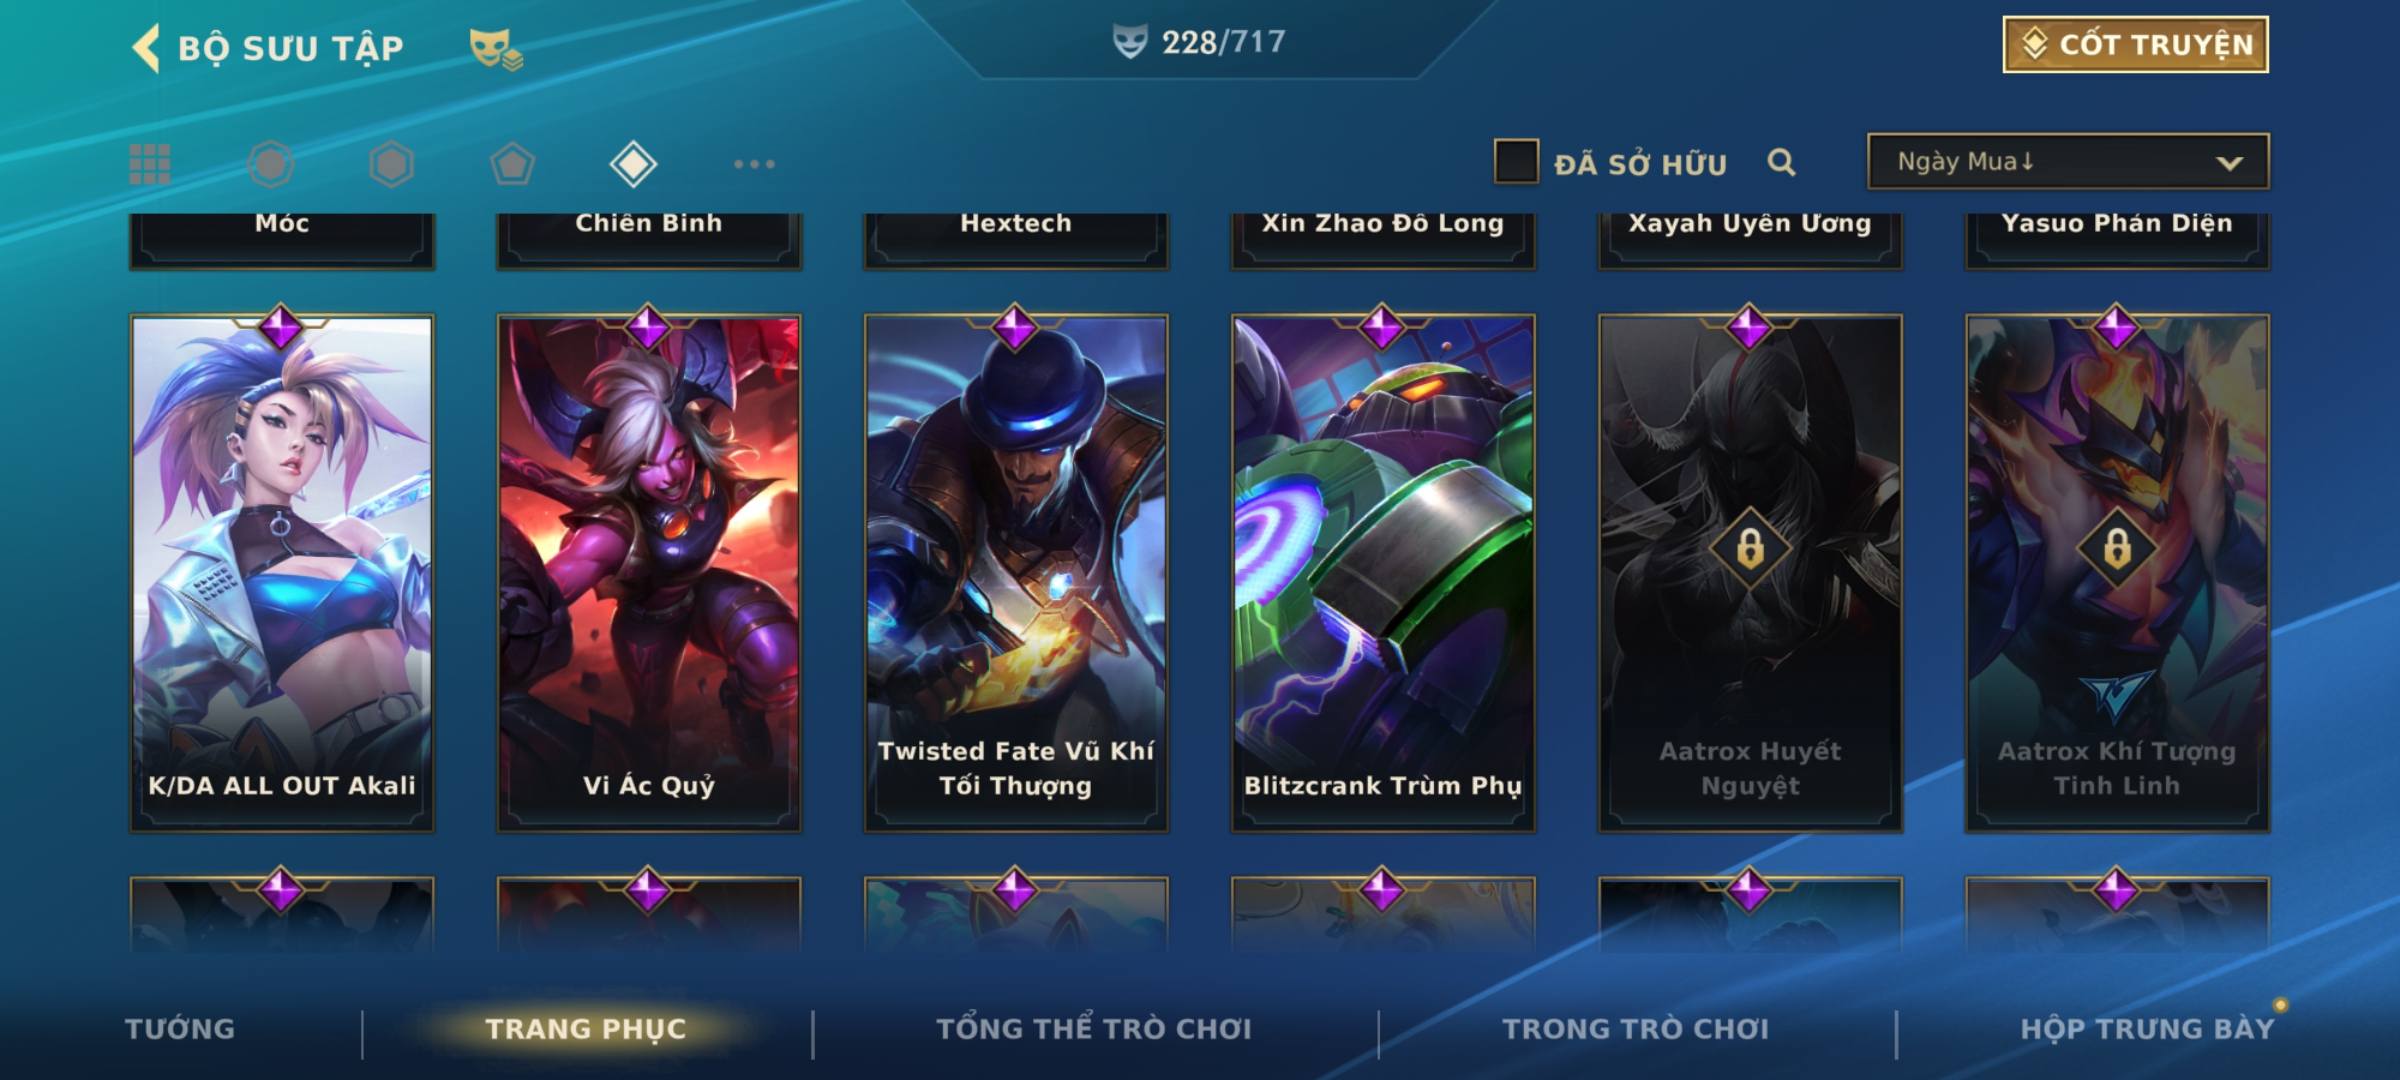The height and width of the screenshot is (1080, 2400).
Task: Open the three-dots more filters icon
Action: tap(754, 164)
